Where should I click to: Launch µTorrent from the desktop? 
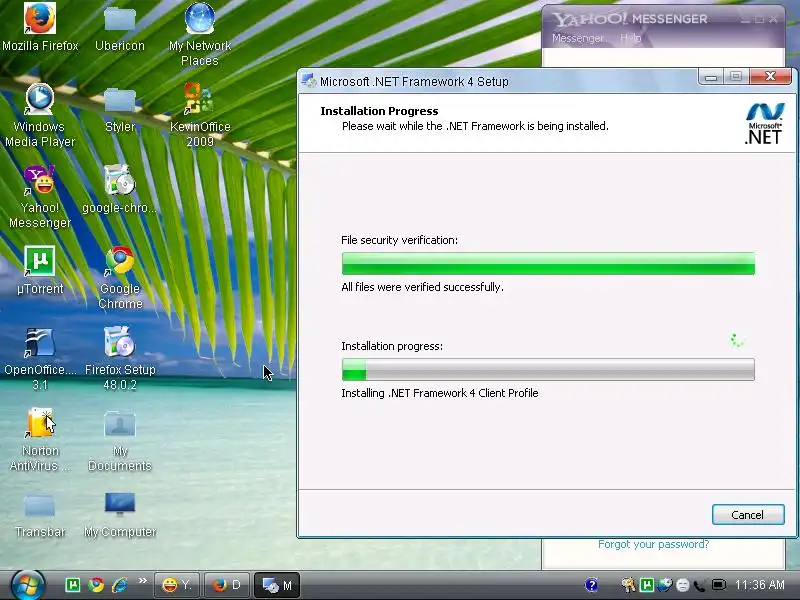40,270
